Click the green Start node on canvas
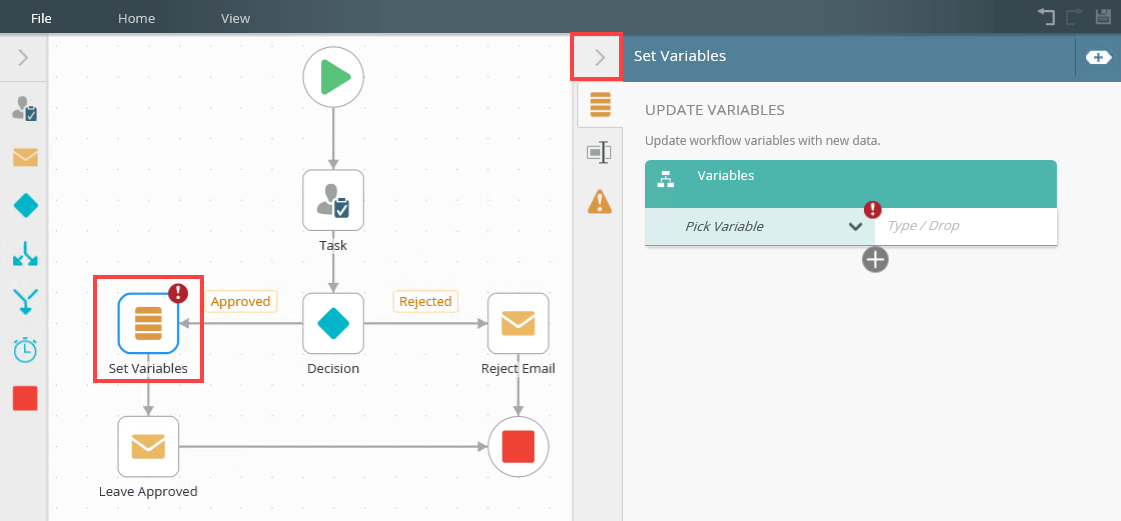The image size is (1121, 521). (333, 76)
